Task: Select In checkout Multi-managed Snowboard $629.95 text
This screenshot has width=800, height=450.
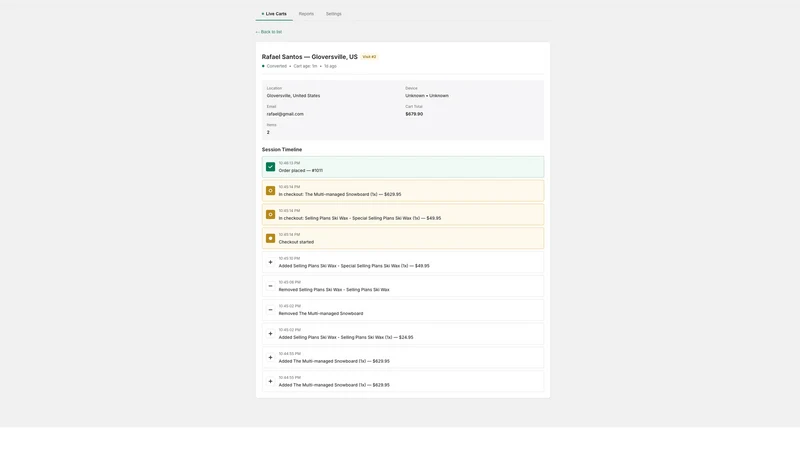Action: (340, 194)
